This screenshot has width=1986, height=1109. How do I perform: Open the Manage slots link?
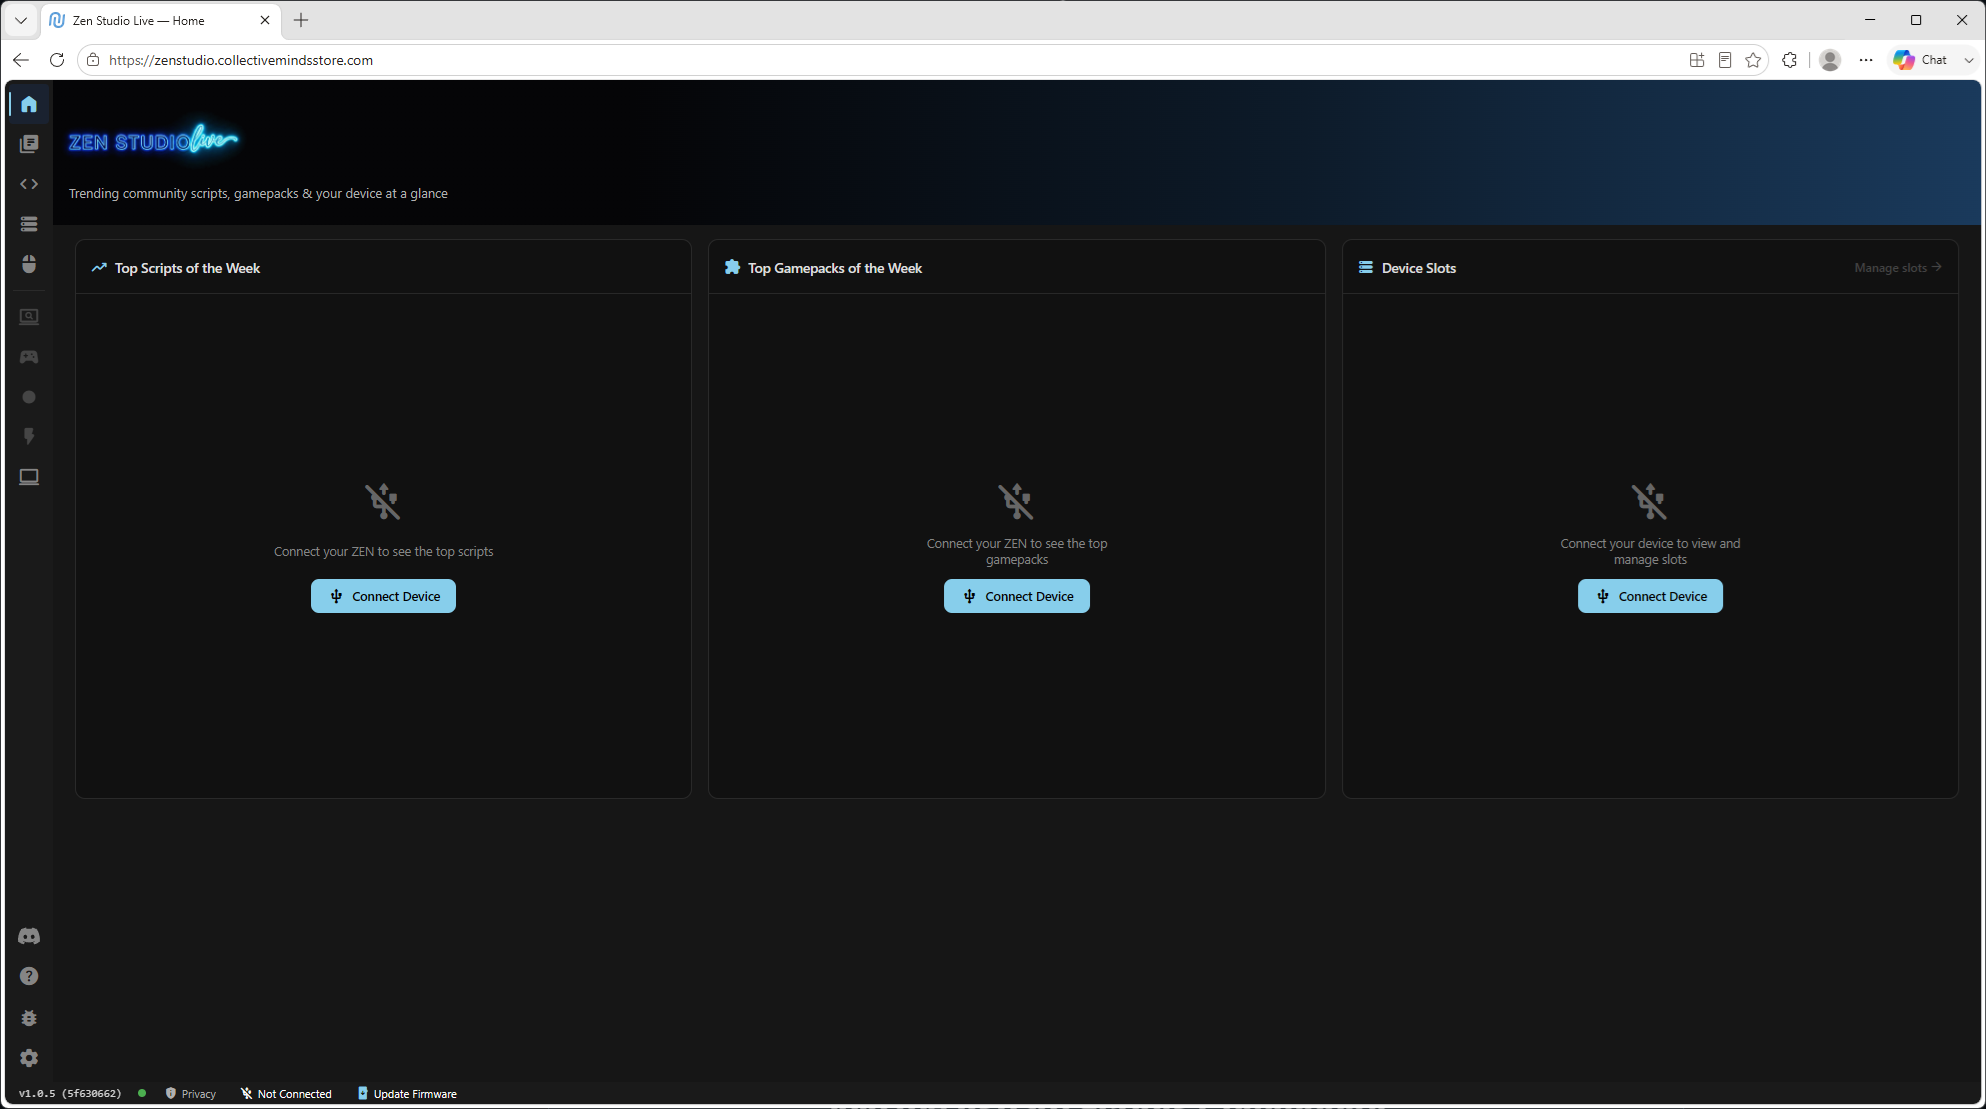coord(1897,268)
